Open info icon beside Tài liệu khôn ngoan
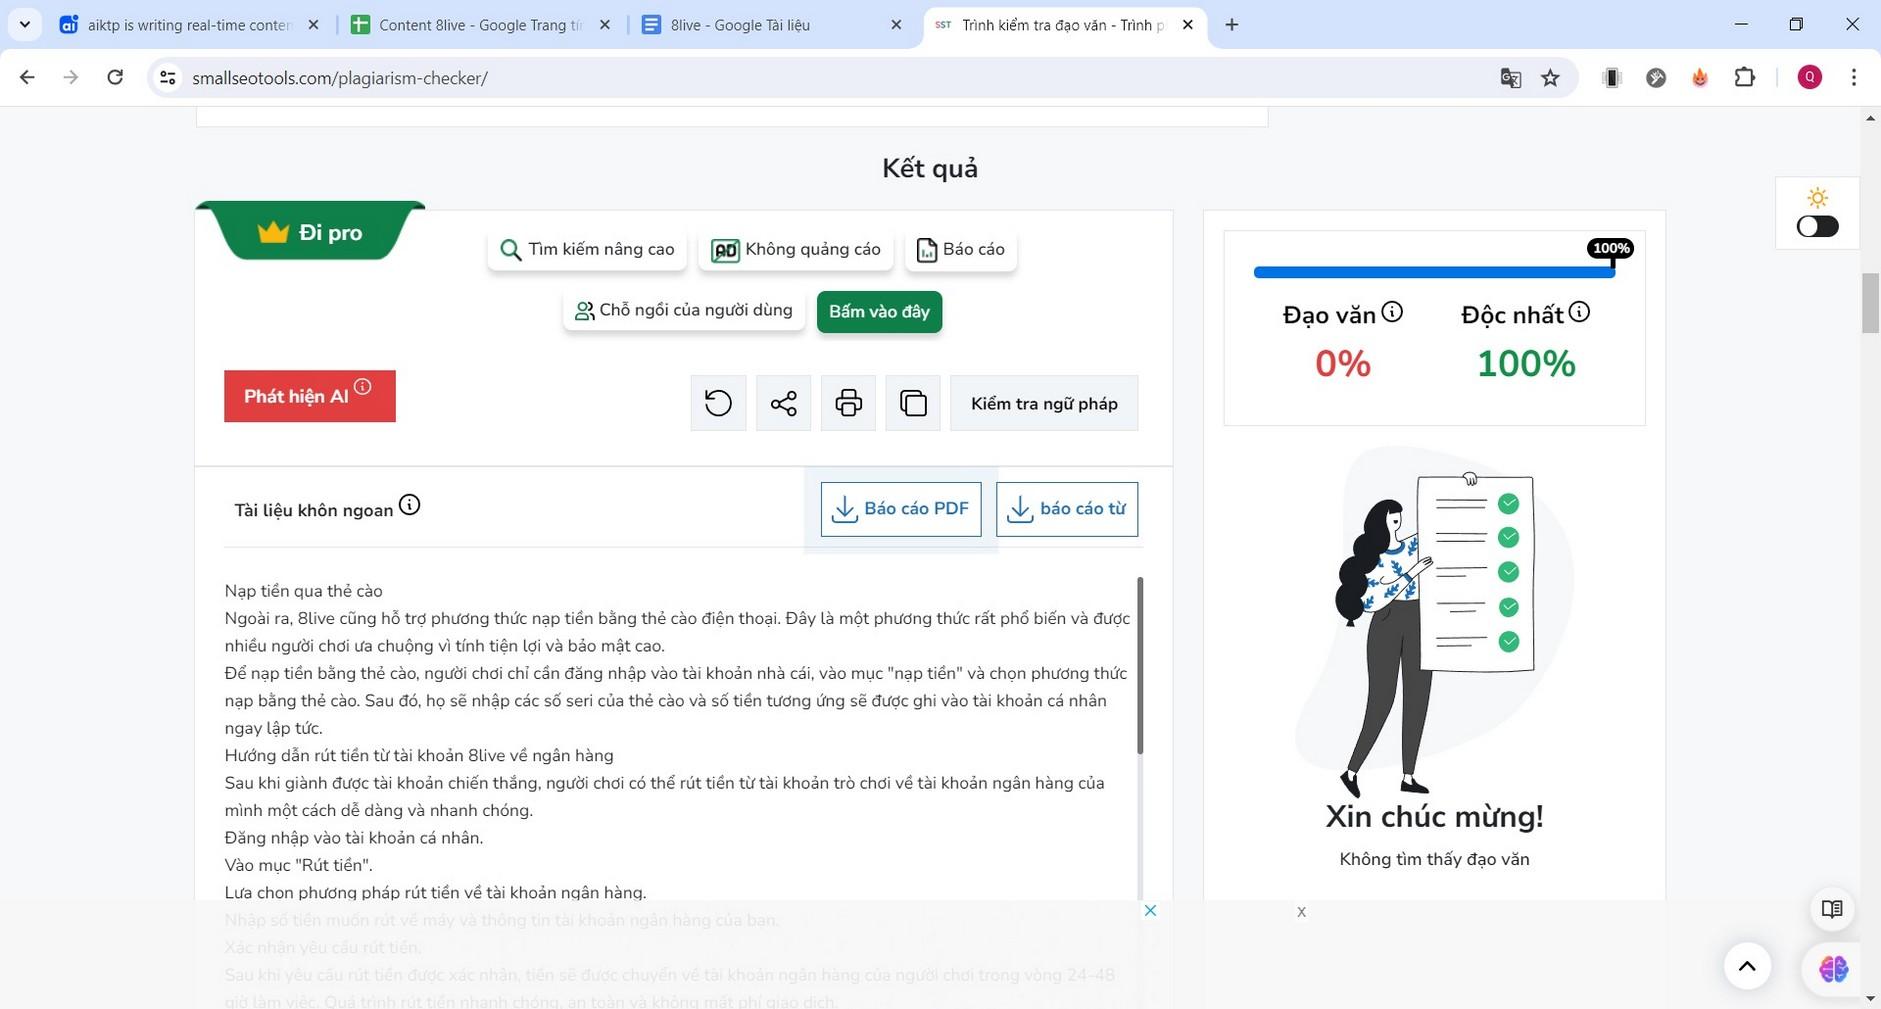This screenshot has width=1881, height=1009. 410,505
